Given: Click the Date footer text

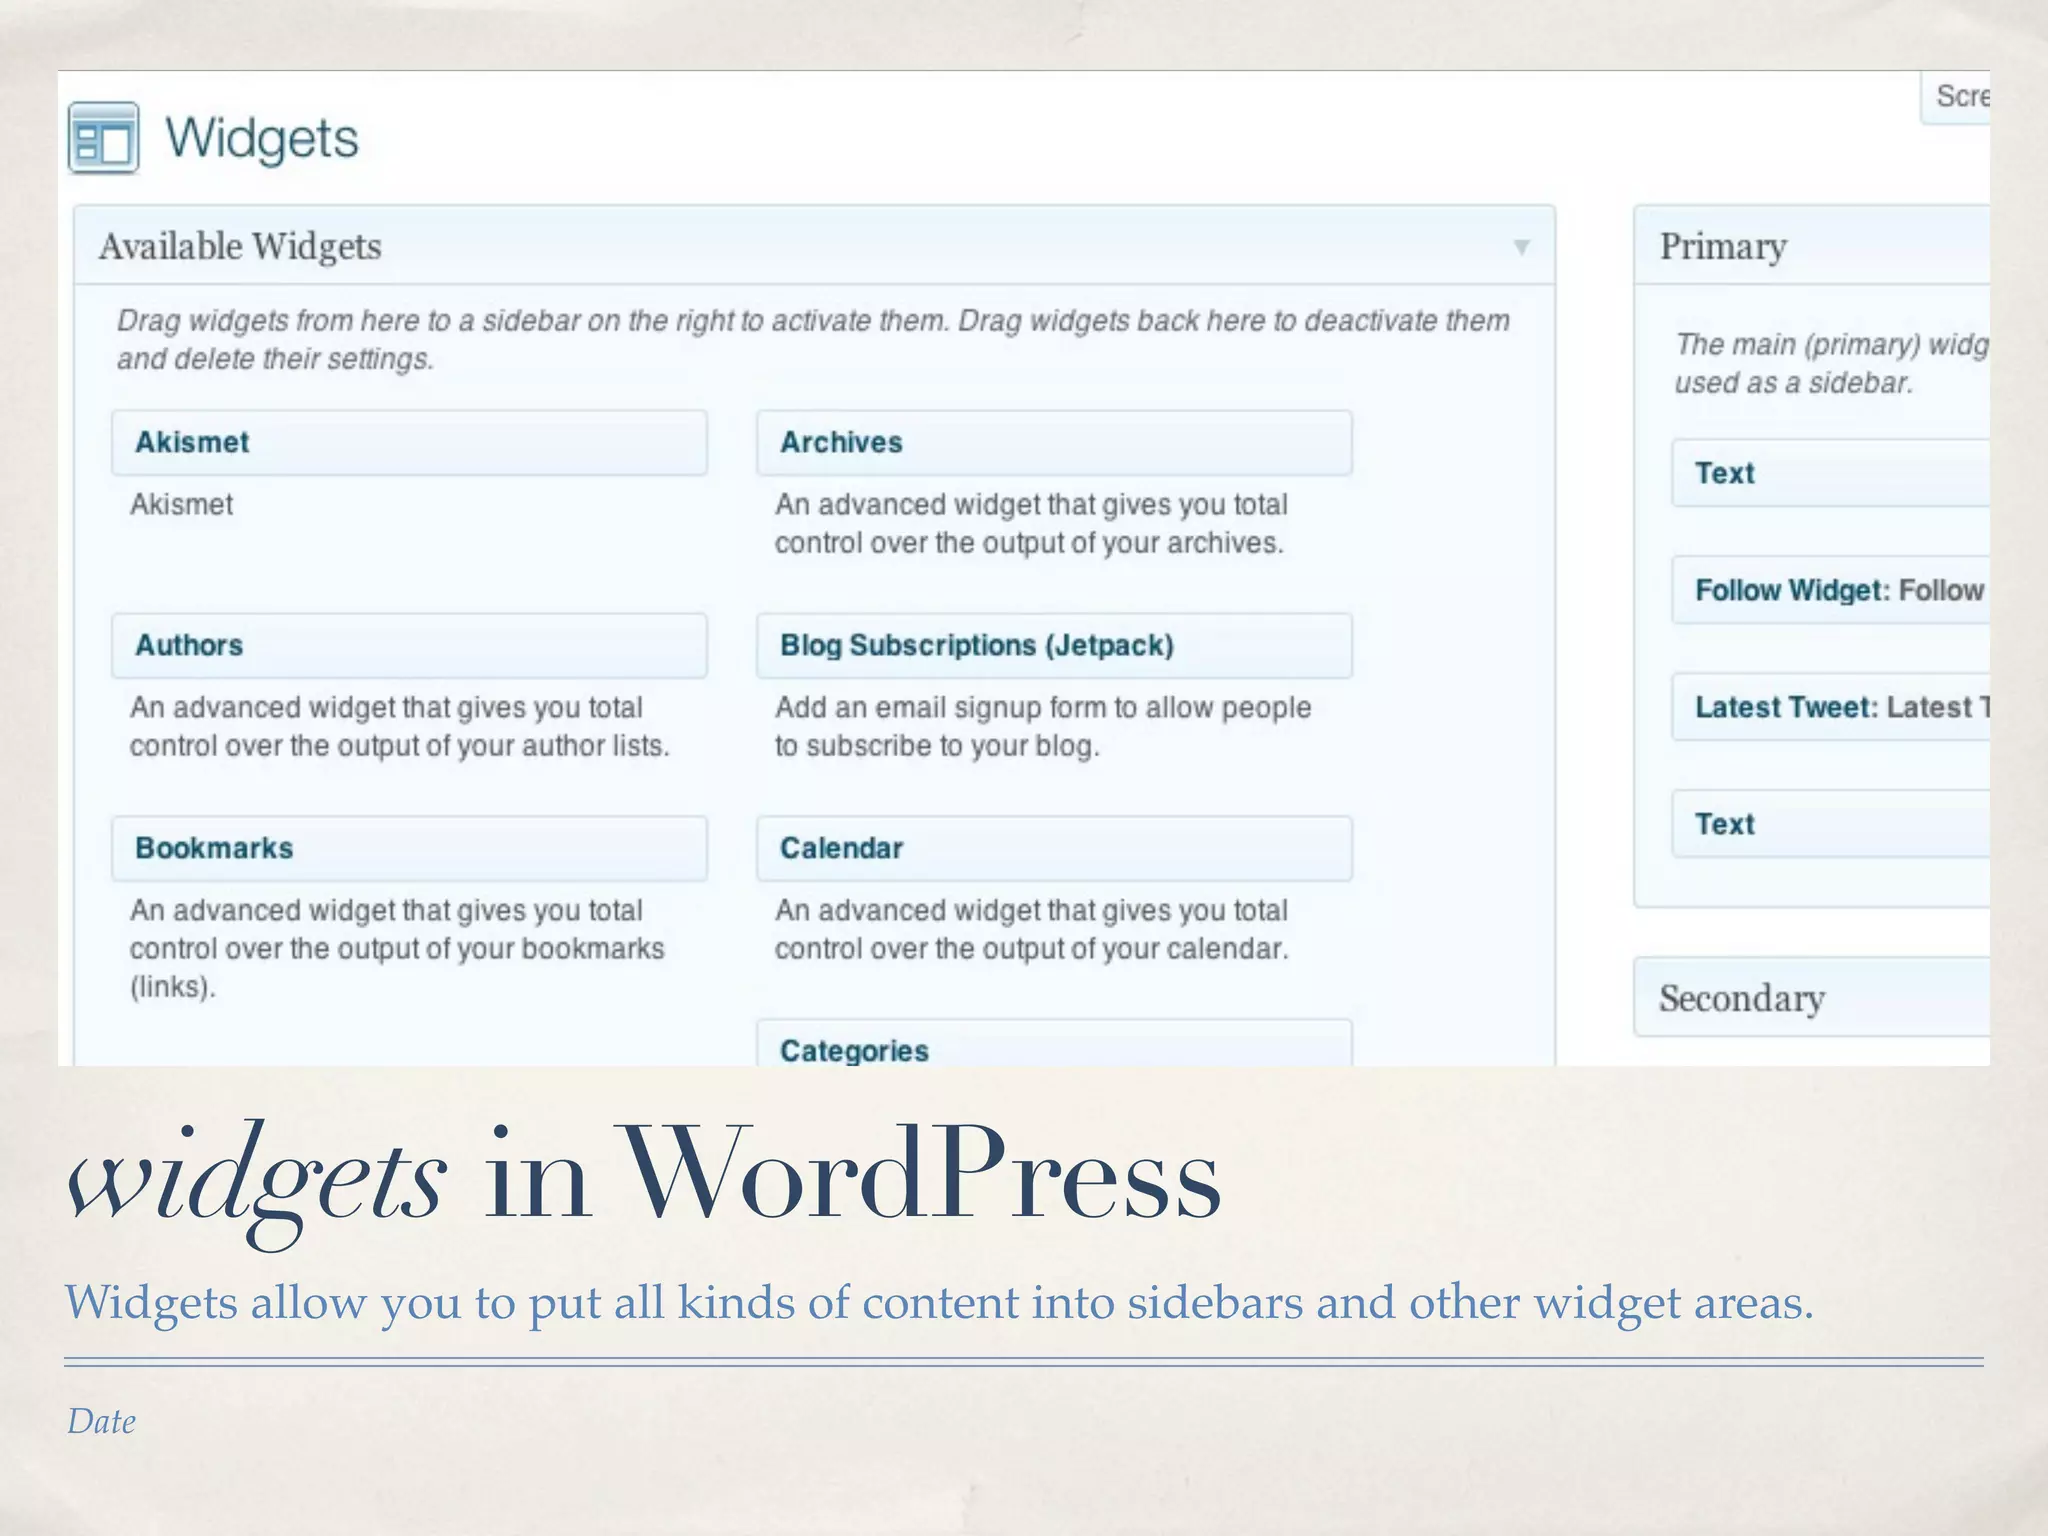Looking at the screenshot, I should point(101,1421).
